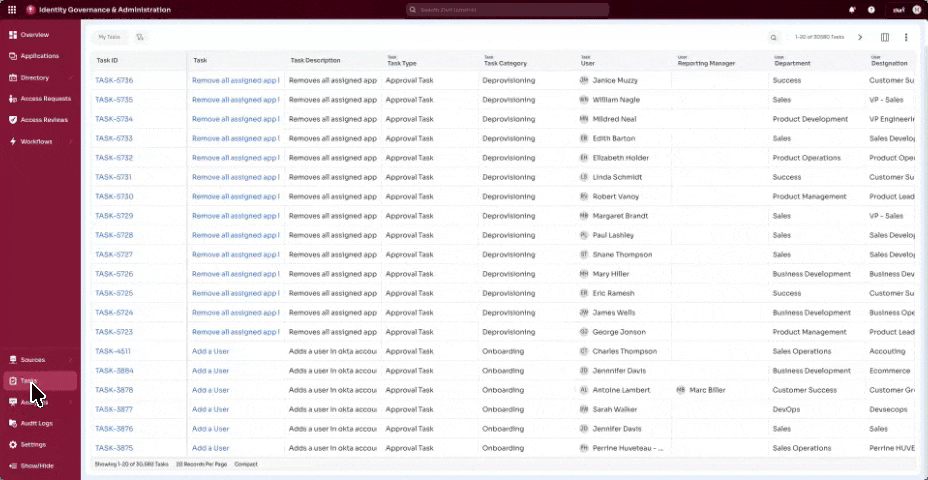Expand the Analytics submenu chevron
Image resolution: width=928 pixels, height=480 pixels.
(70, 402)
